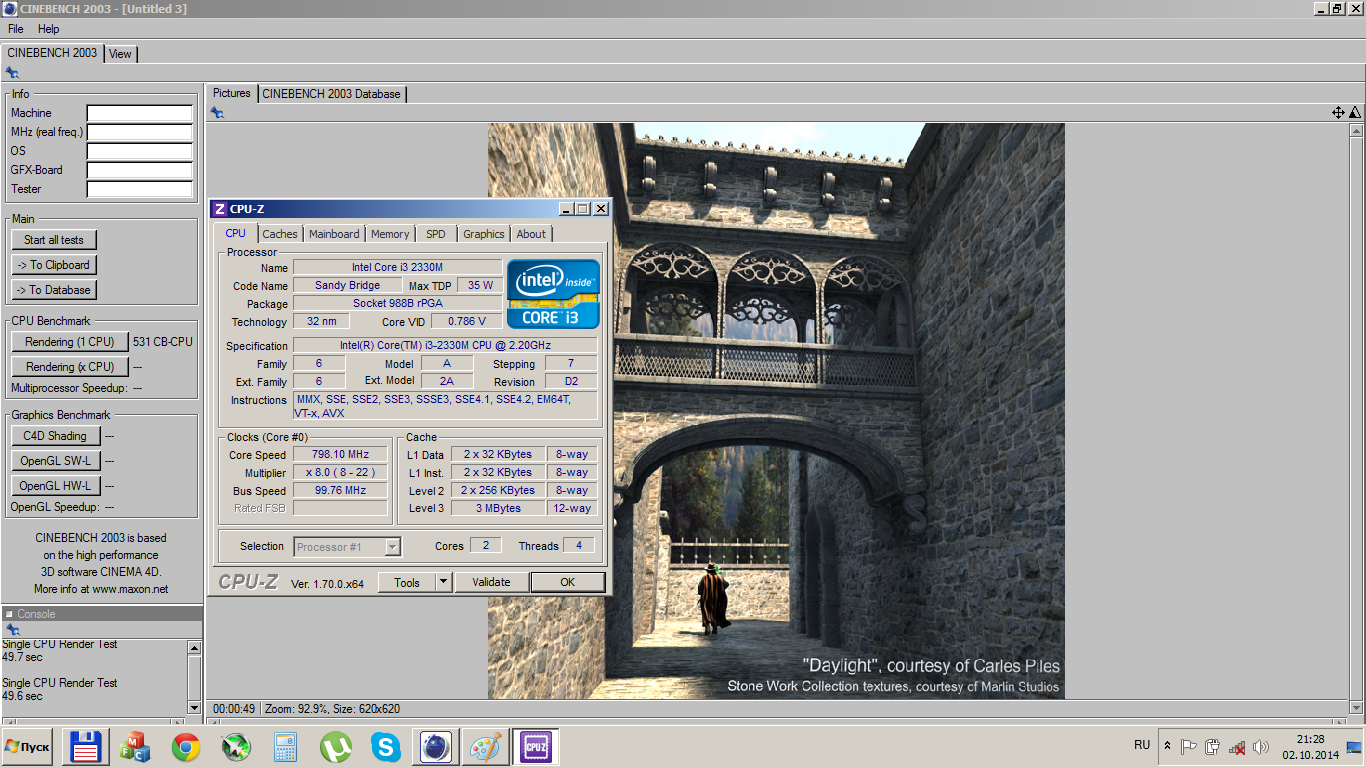Image resolution: width=1366 pixels, height=768 pixels.
Task: Launch Google Chrome from the taskbar
Action: click(185, 747)
